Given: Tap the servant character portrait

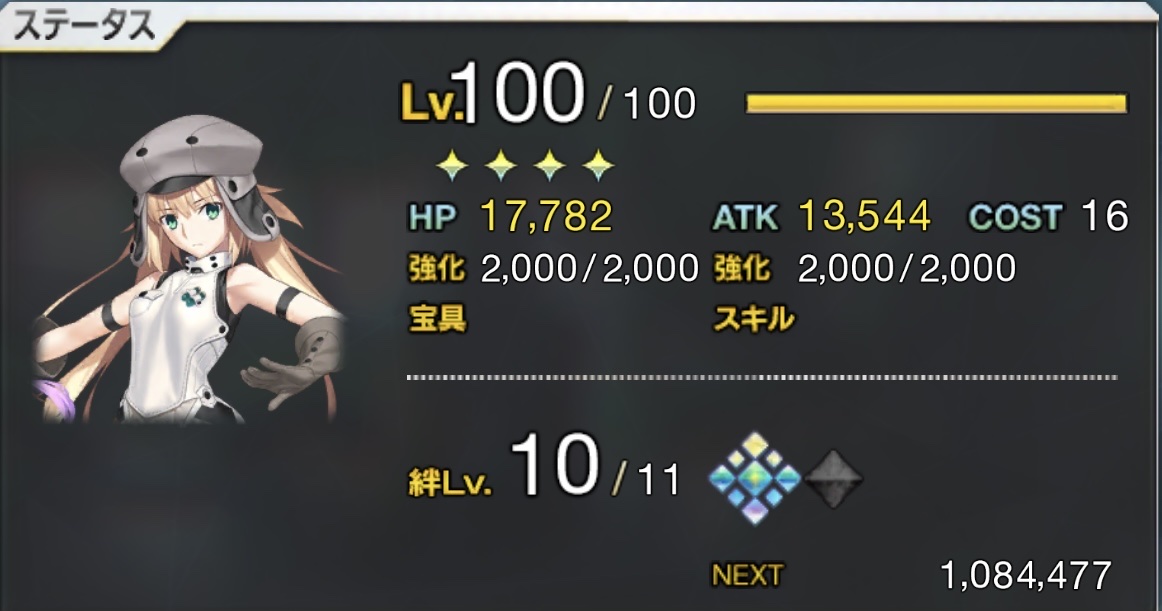Looking at the screenshot, I should 187,271.
